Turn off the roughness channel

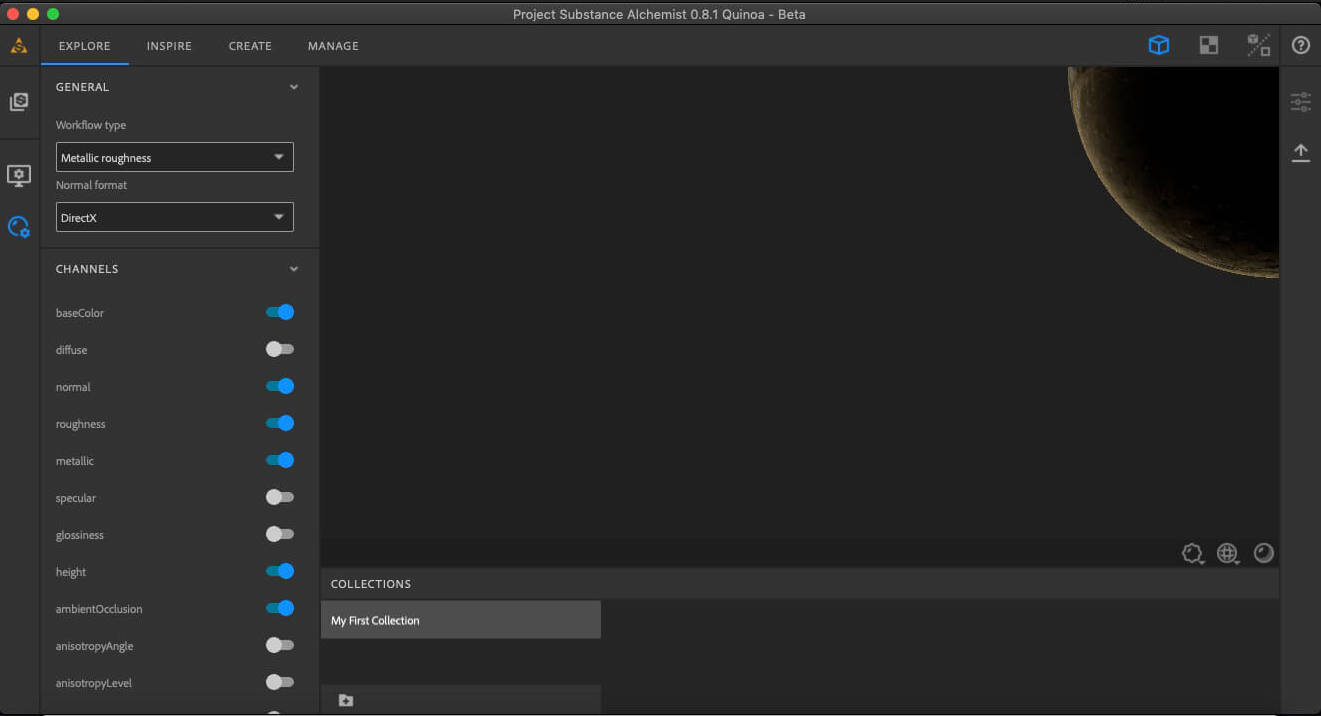click(x=280, y=423)
